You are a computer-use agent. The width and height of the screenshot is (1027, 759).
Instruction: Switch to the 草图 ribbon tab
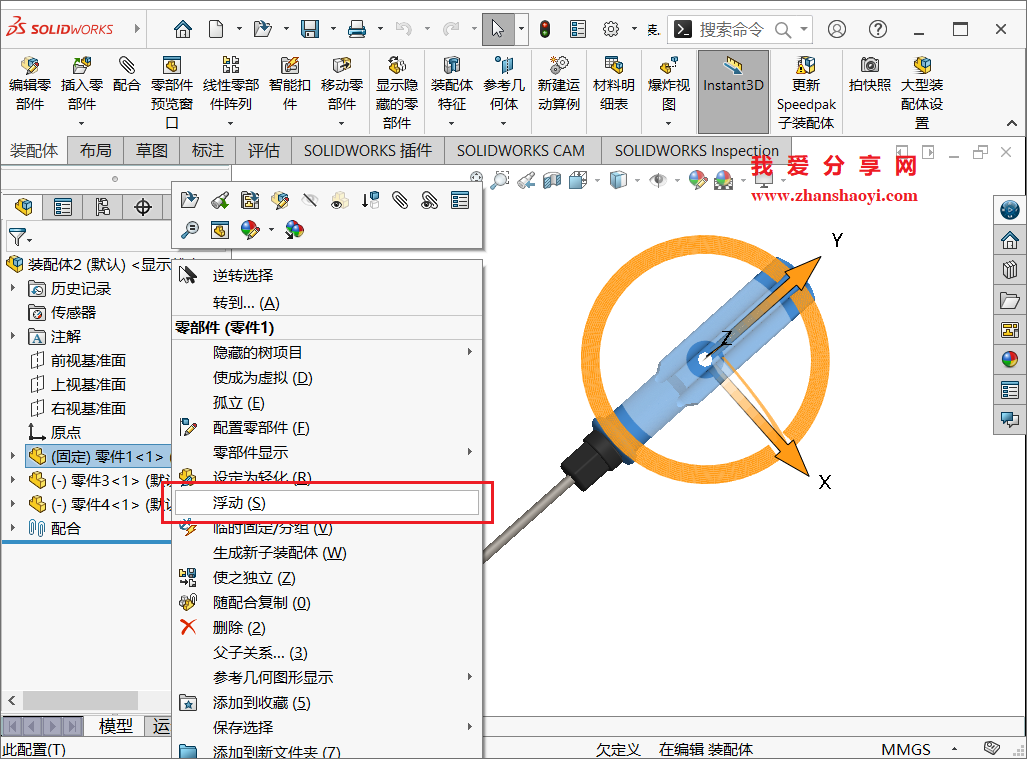pos(151,151)
